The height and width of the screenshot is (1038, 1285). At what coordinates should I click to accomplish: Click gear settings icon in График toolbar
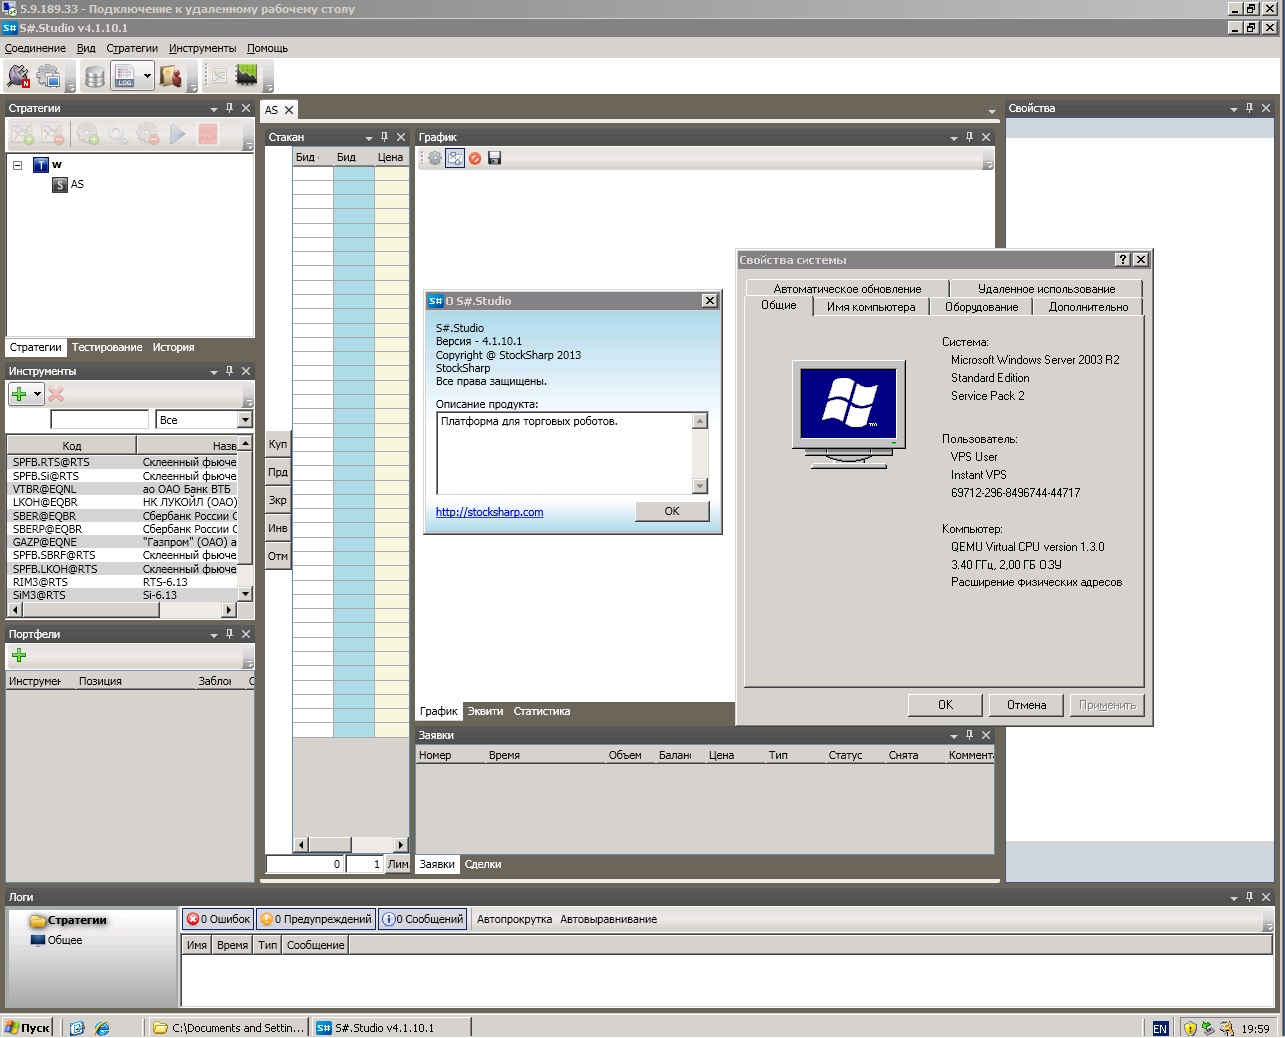(435, 158)
